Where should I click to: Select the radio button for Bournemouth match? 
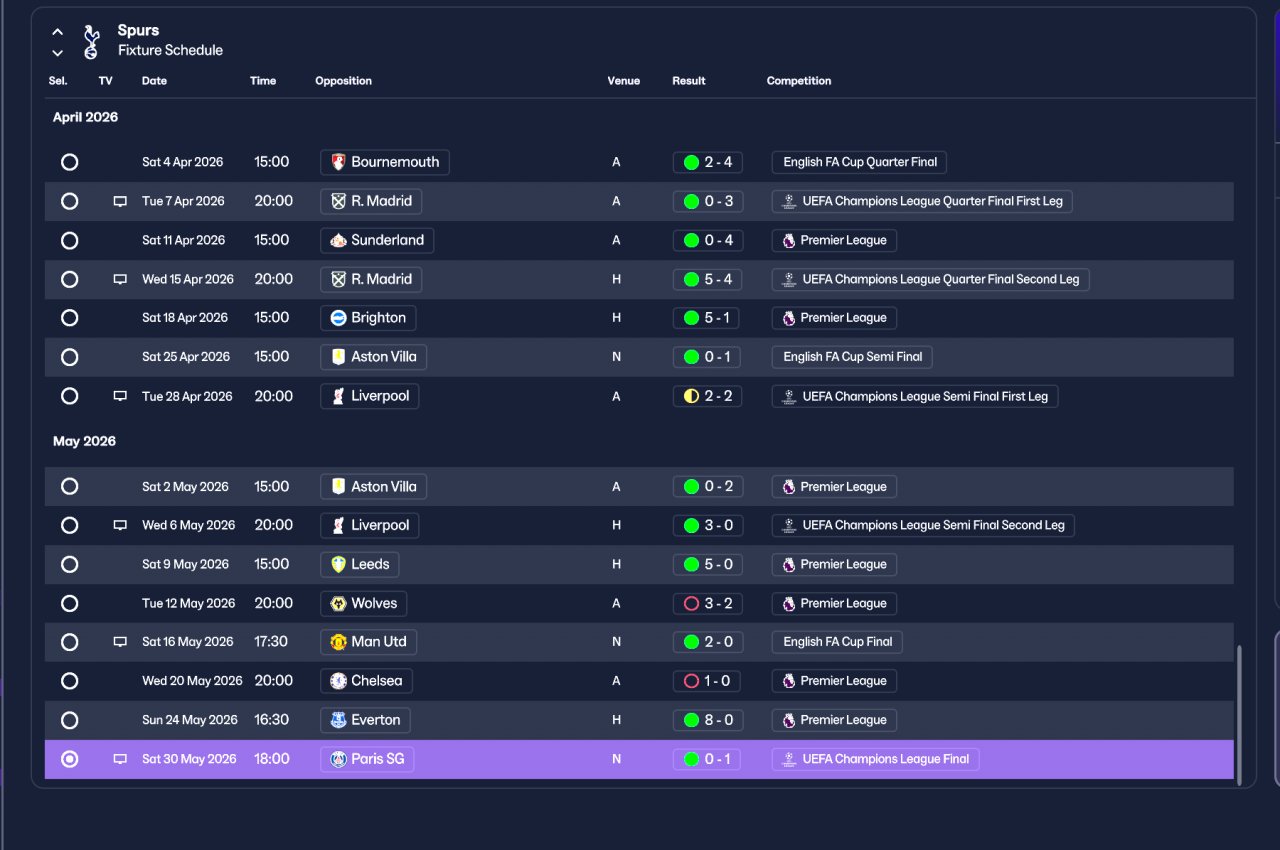click(x=69, y=162)
